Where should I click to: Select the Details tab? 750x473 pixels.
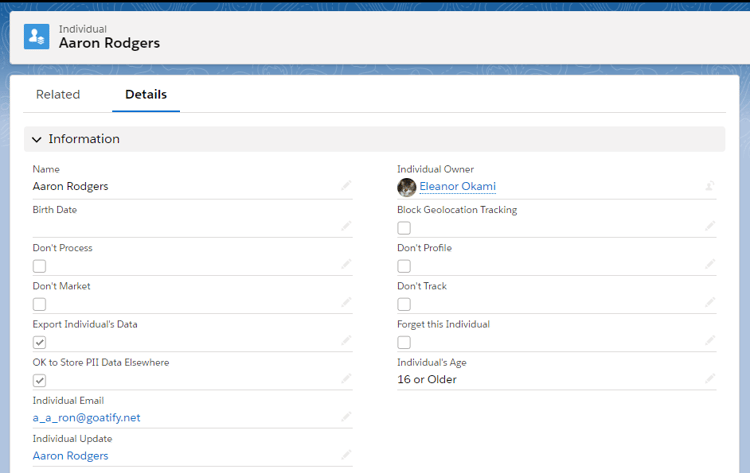pyautogui.click(x=146, y=94)
